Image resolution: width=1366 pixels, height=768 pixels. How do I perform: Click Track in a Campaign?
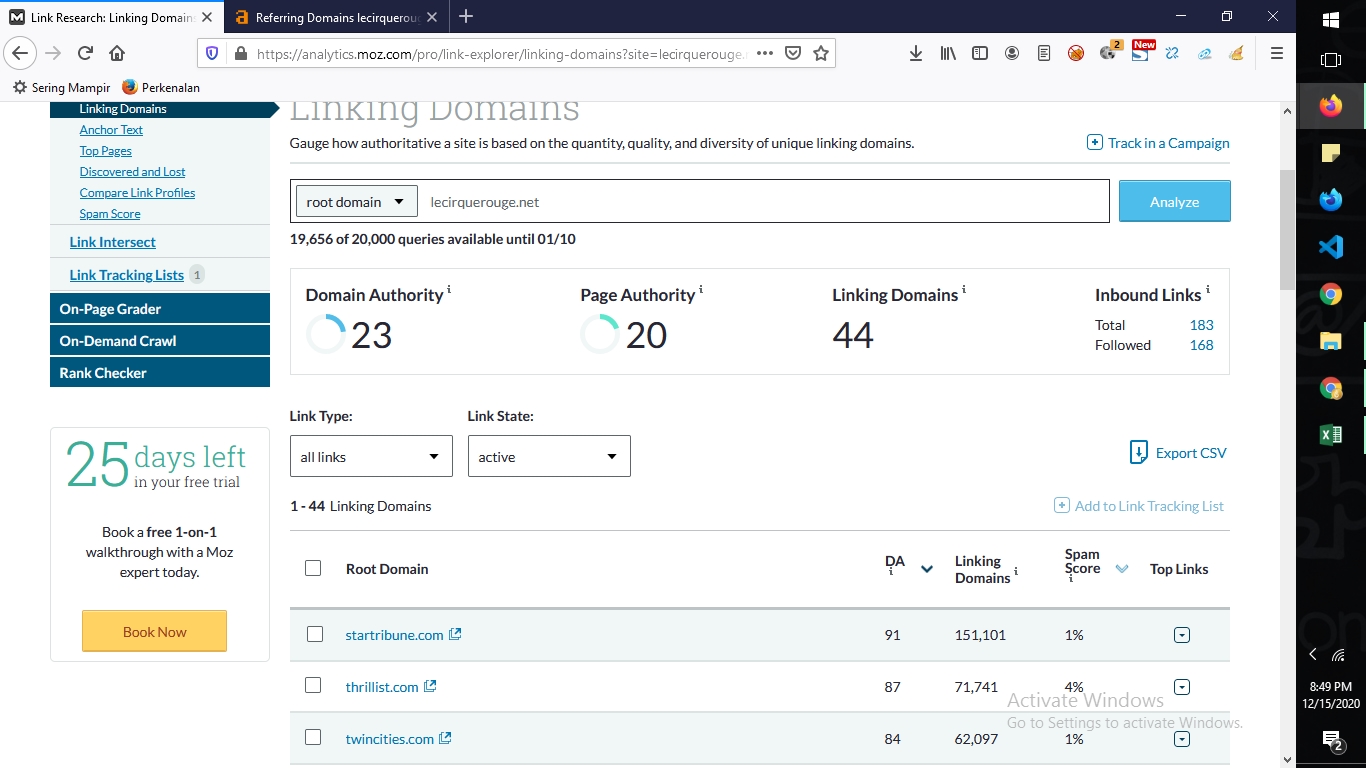1158,143
